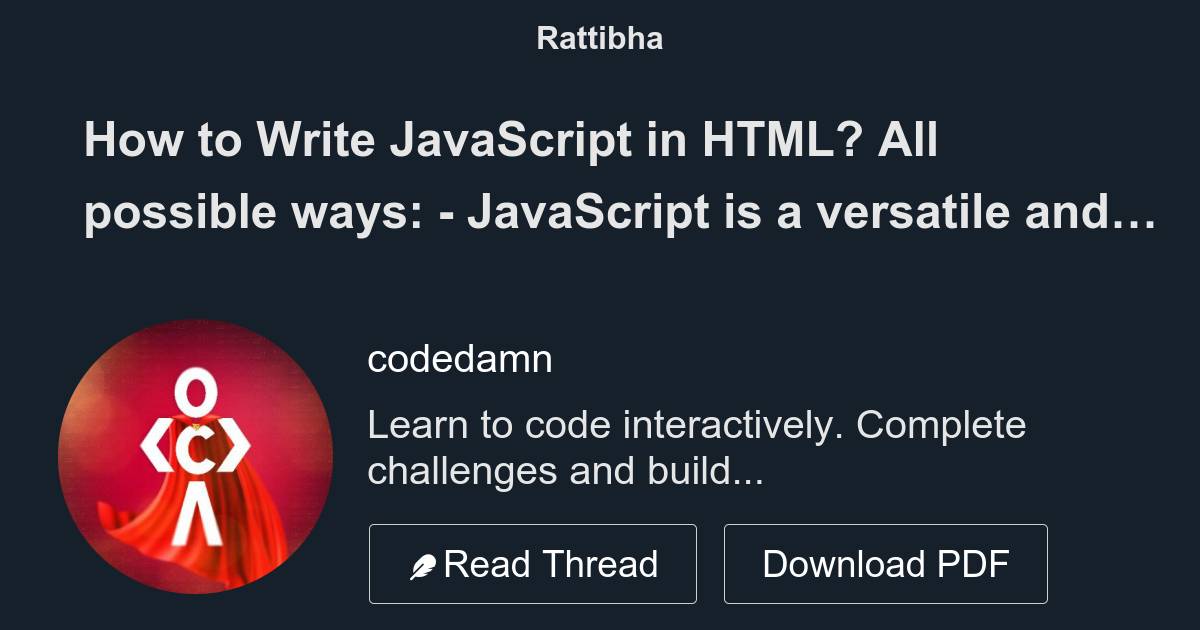
Task: Visit the codedamn author name
Action: coord(461,358)
